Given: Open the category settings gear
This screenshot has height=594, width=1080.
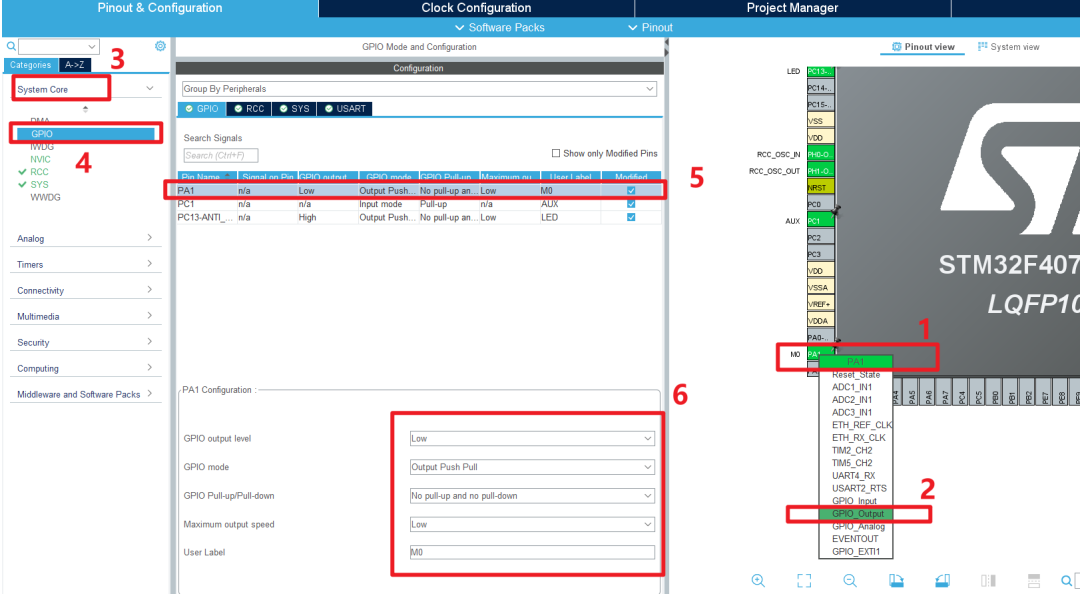Looking at the screenshot, I should click(160, 45).
